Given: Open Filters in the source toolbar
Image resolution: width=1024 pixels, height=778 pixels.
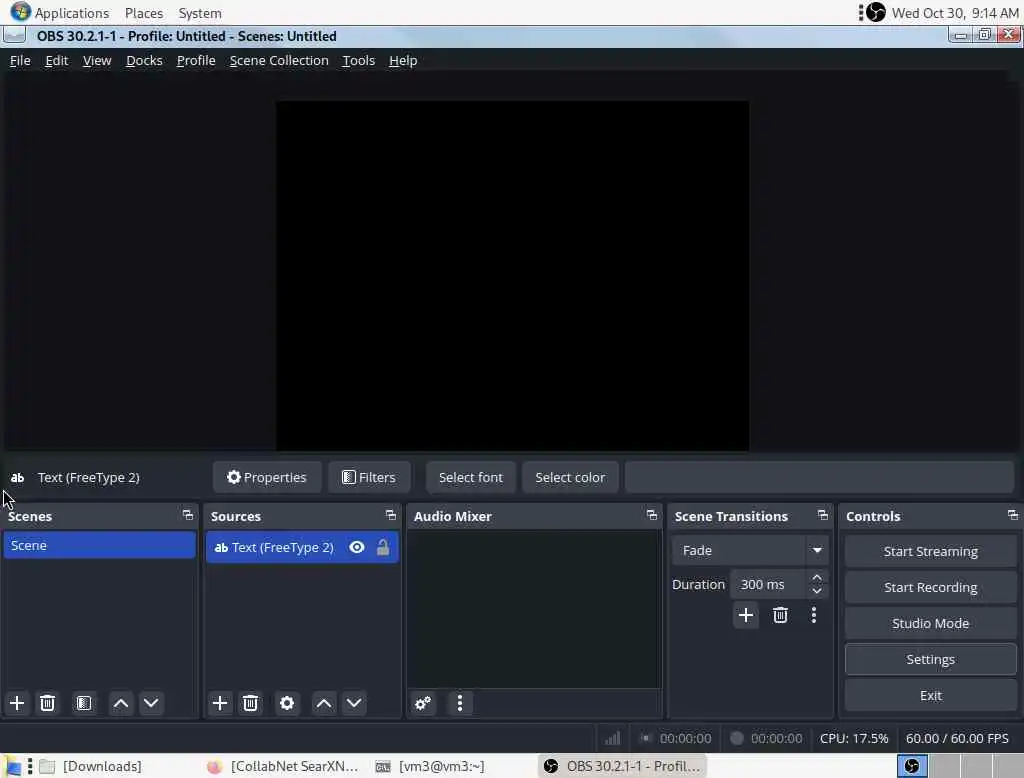Looking at the screenshot, I should coord(369,477).
